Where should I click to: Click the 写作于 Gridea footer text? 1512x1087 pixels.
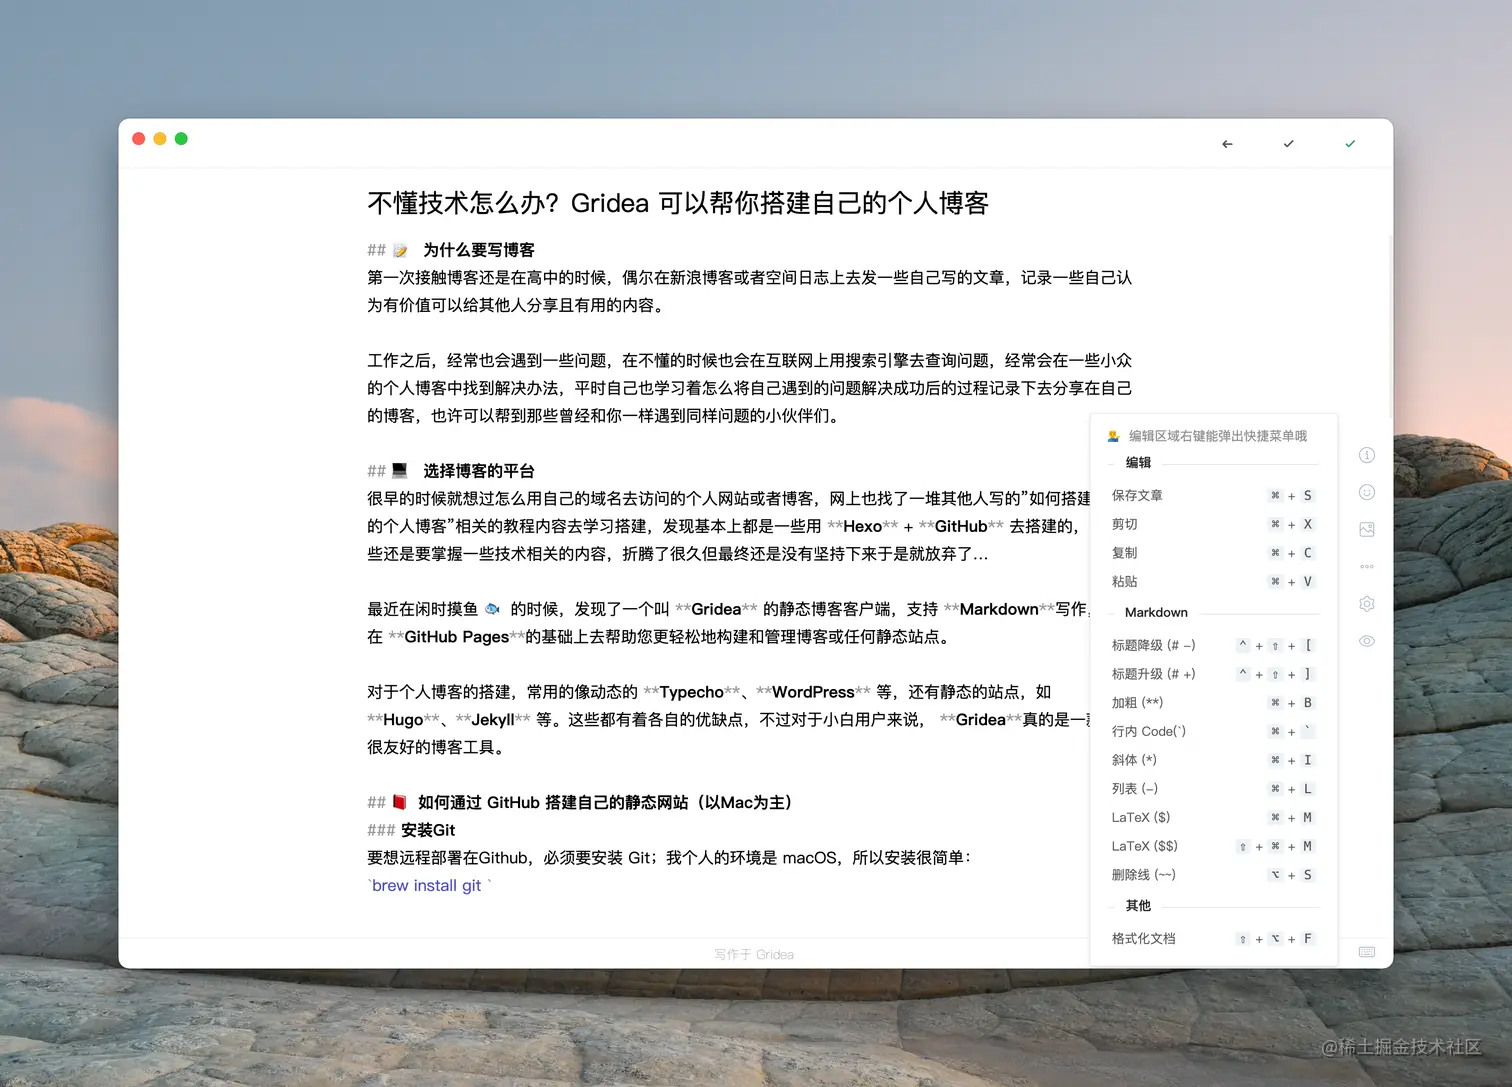coord(754,954)
